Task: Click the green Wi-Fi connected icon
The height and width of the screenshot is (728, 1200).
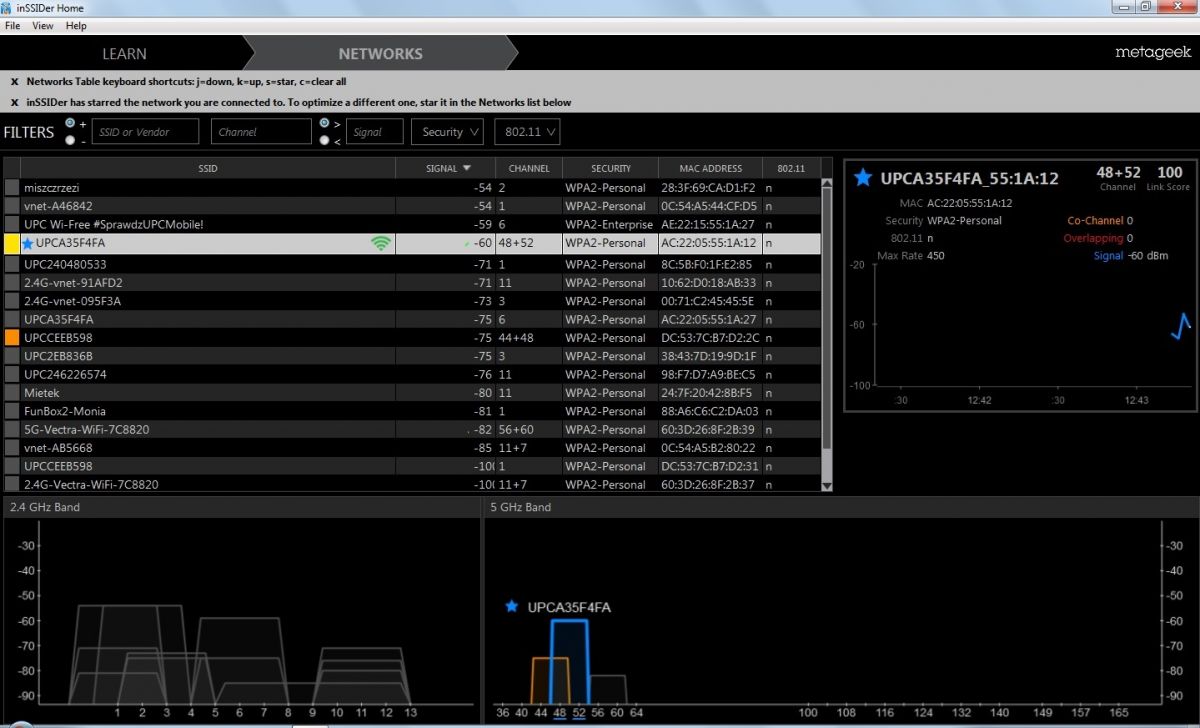Action: tap(380, 243)
